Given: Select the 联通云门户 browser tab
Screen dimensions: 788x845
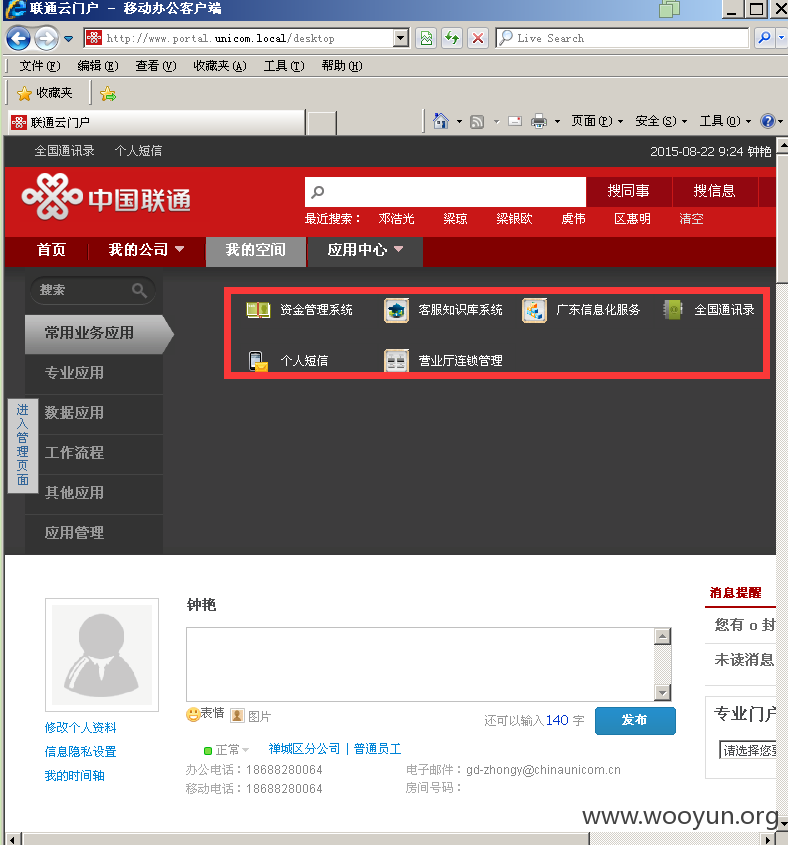Looking at the screenshot, I should [156, 122].
